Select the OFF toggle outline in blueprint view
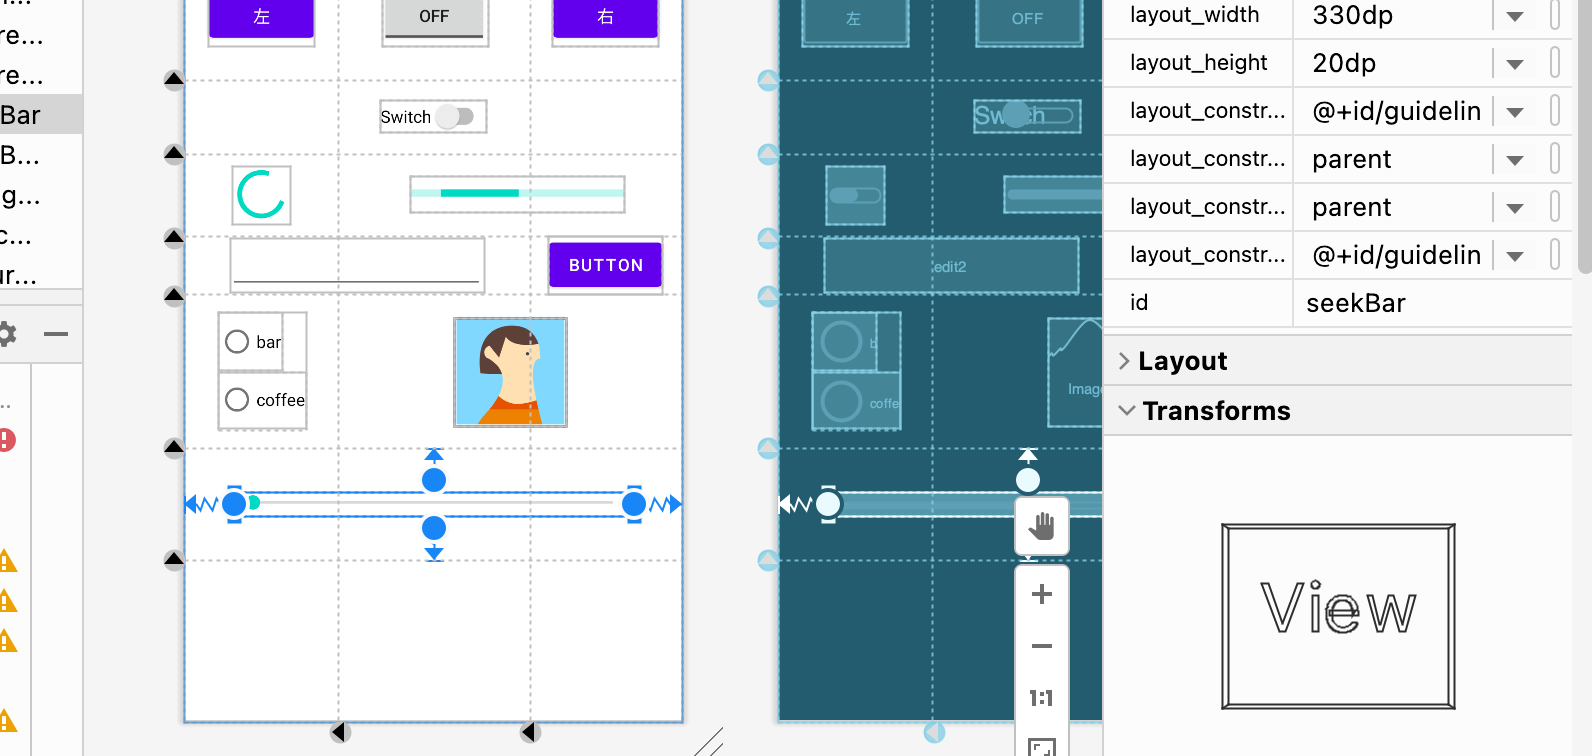Viewport: 1592px width, 756px height. pyautogui.click(x=1028, y=20)
